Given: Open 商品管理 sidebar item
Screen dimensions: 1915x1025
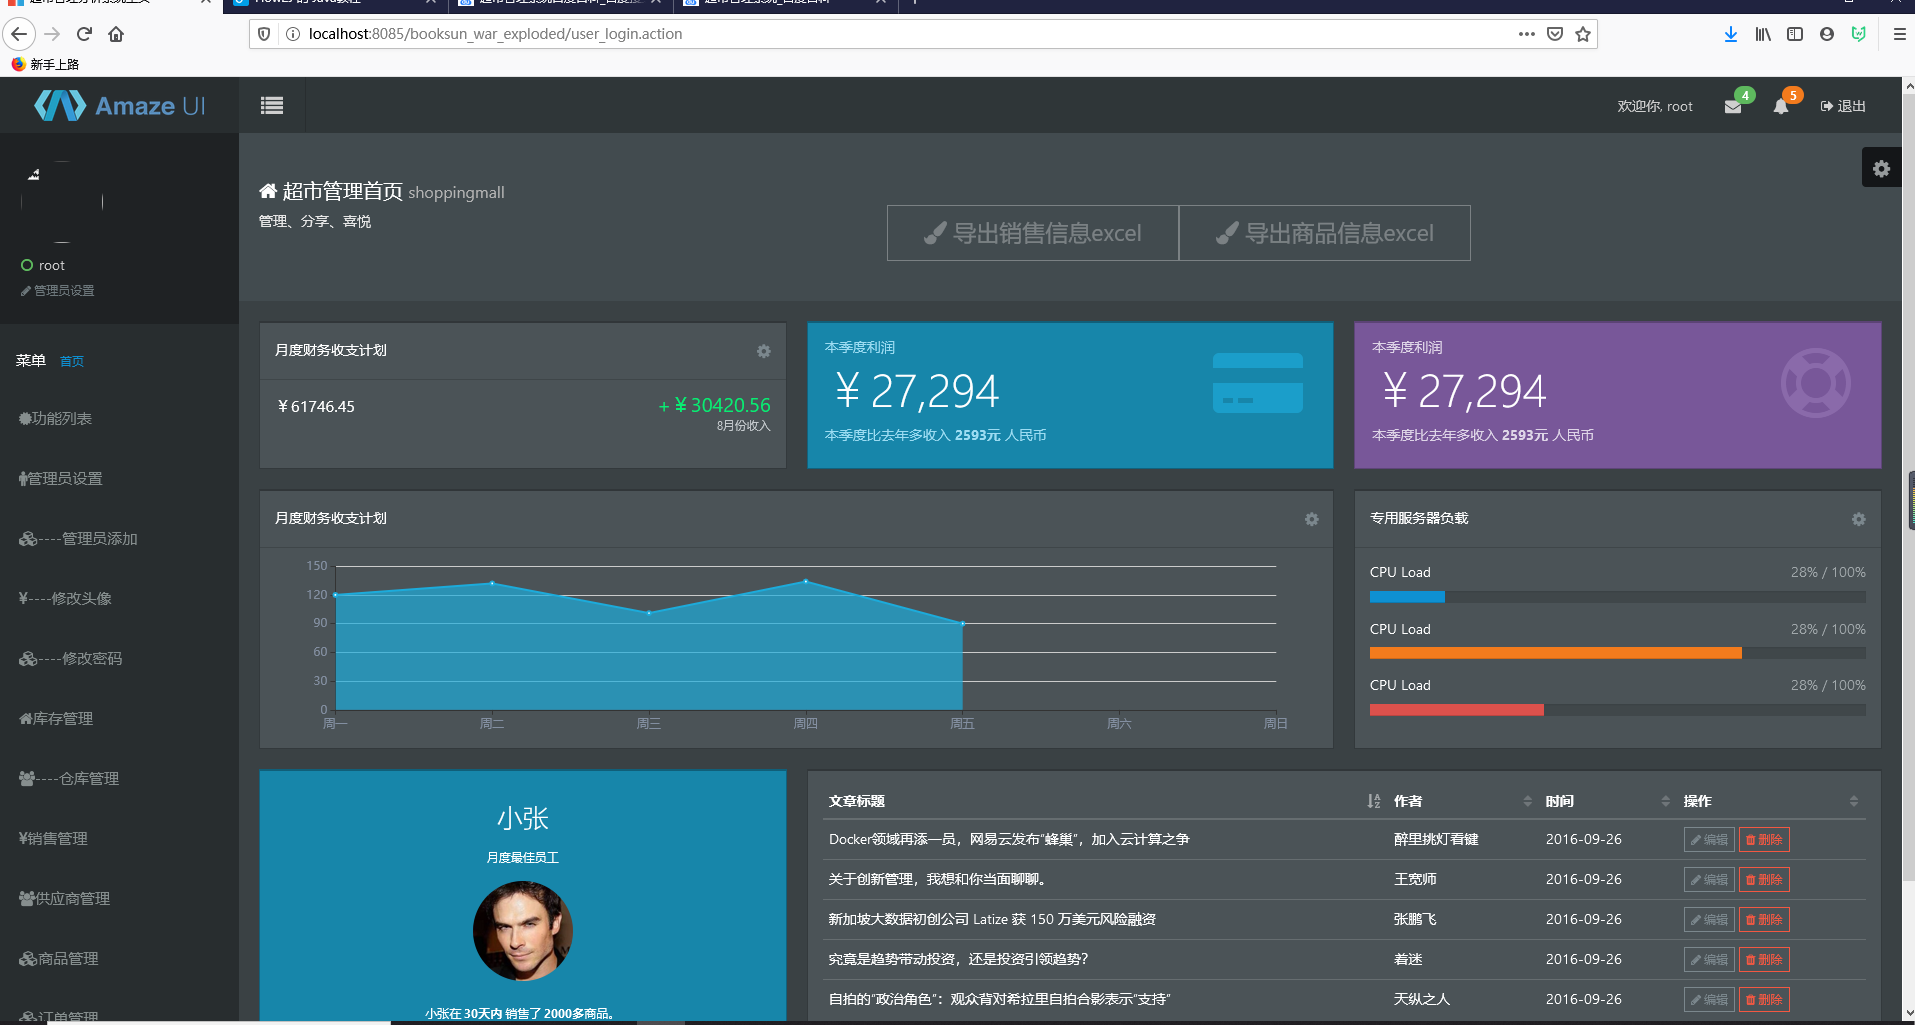Looking at the screenshot, I should pos(59,958).
